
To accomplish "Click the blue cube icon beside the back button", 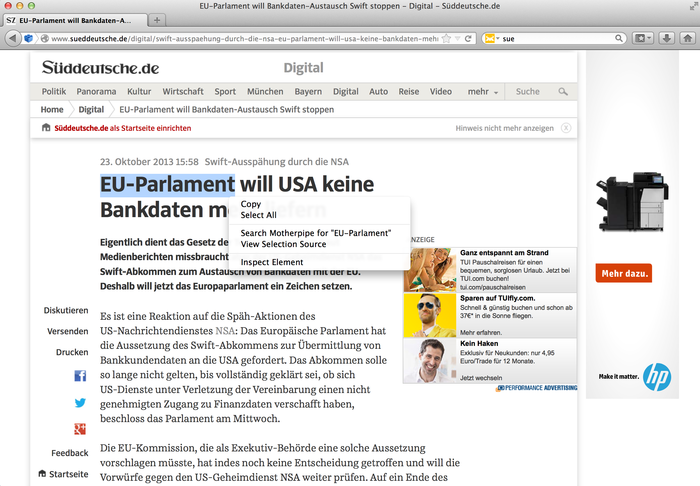I will coord(28,38).
